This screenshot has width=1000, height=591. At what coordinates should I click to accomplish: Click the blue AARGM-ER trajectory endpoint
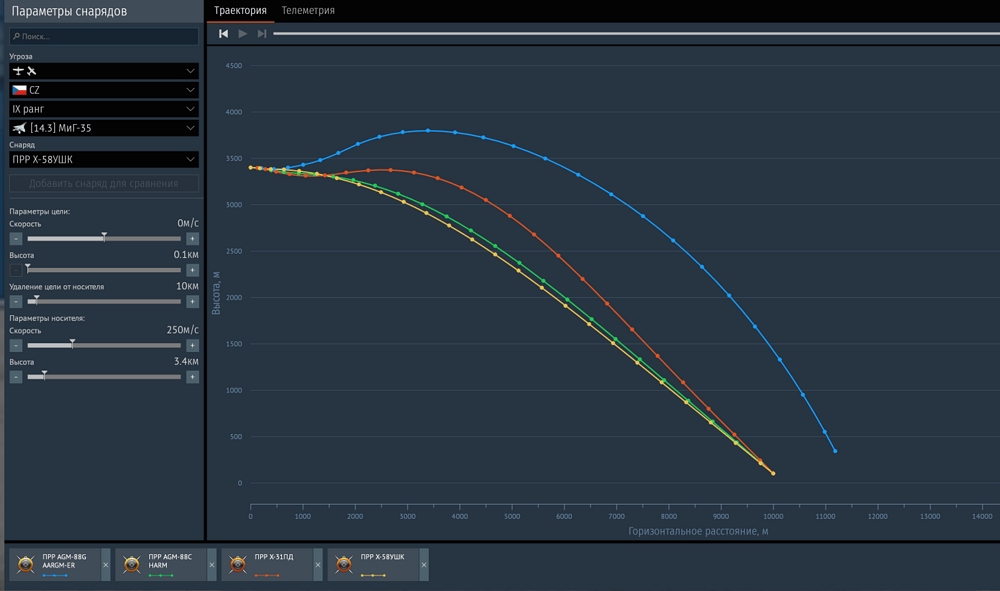(x=835, y=451)
